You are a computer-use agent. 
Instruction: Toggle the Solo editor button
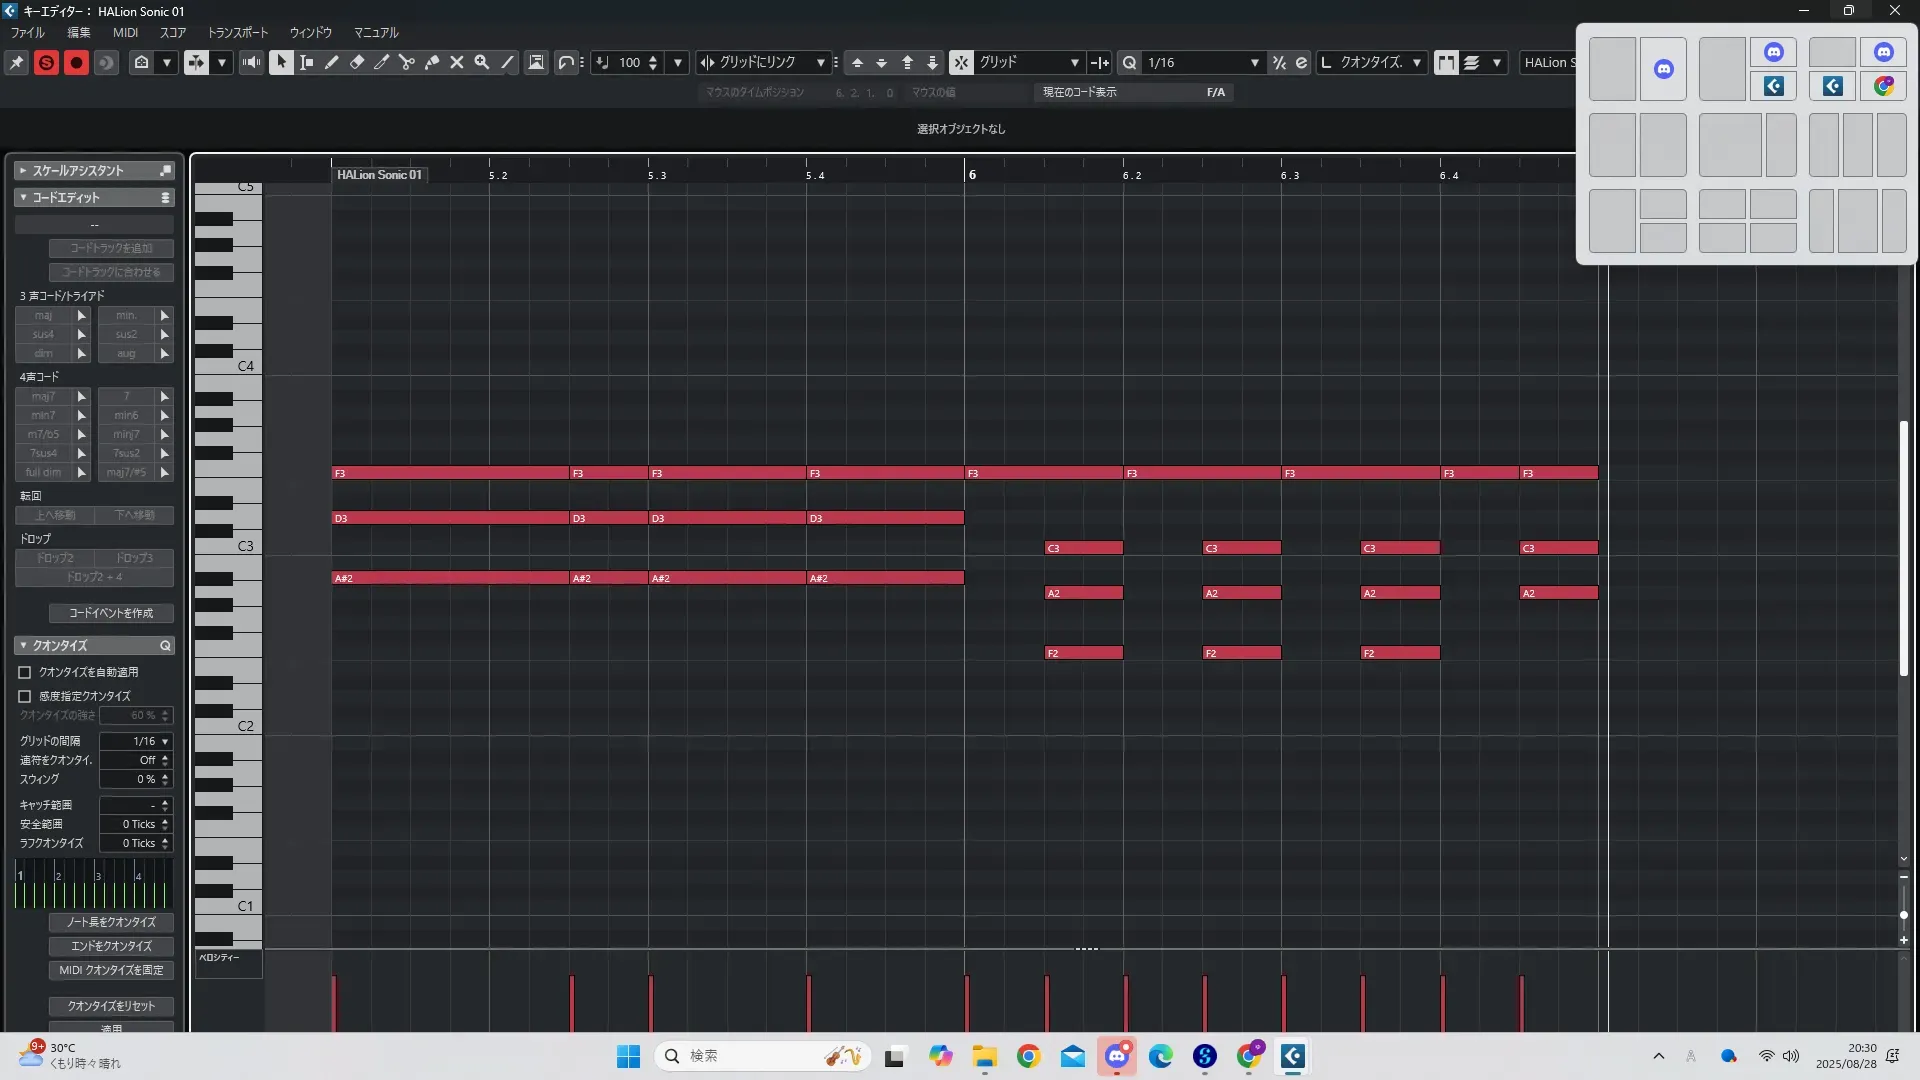tap(46, 62)
